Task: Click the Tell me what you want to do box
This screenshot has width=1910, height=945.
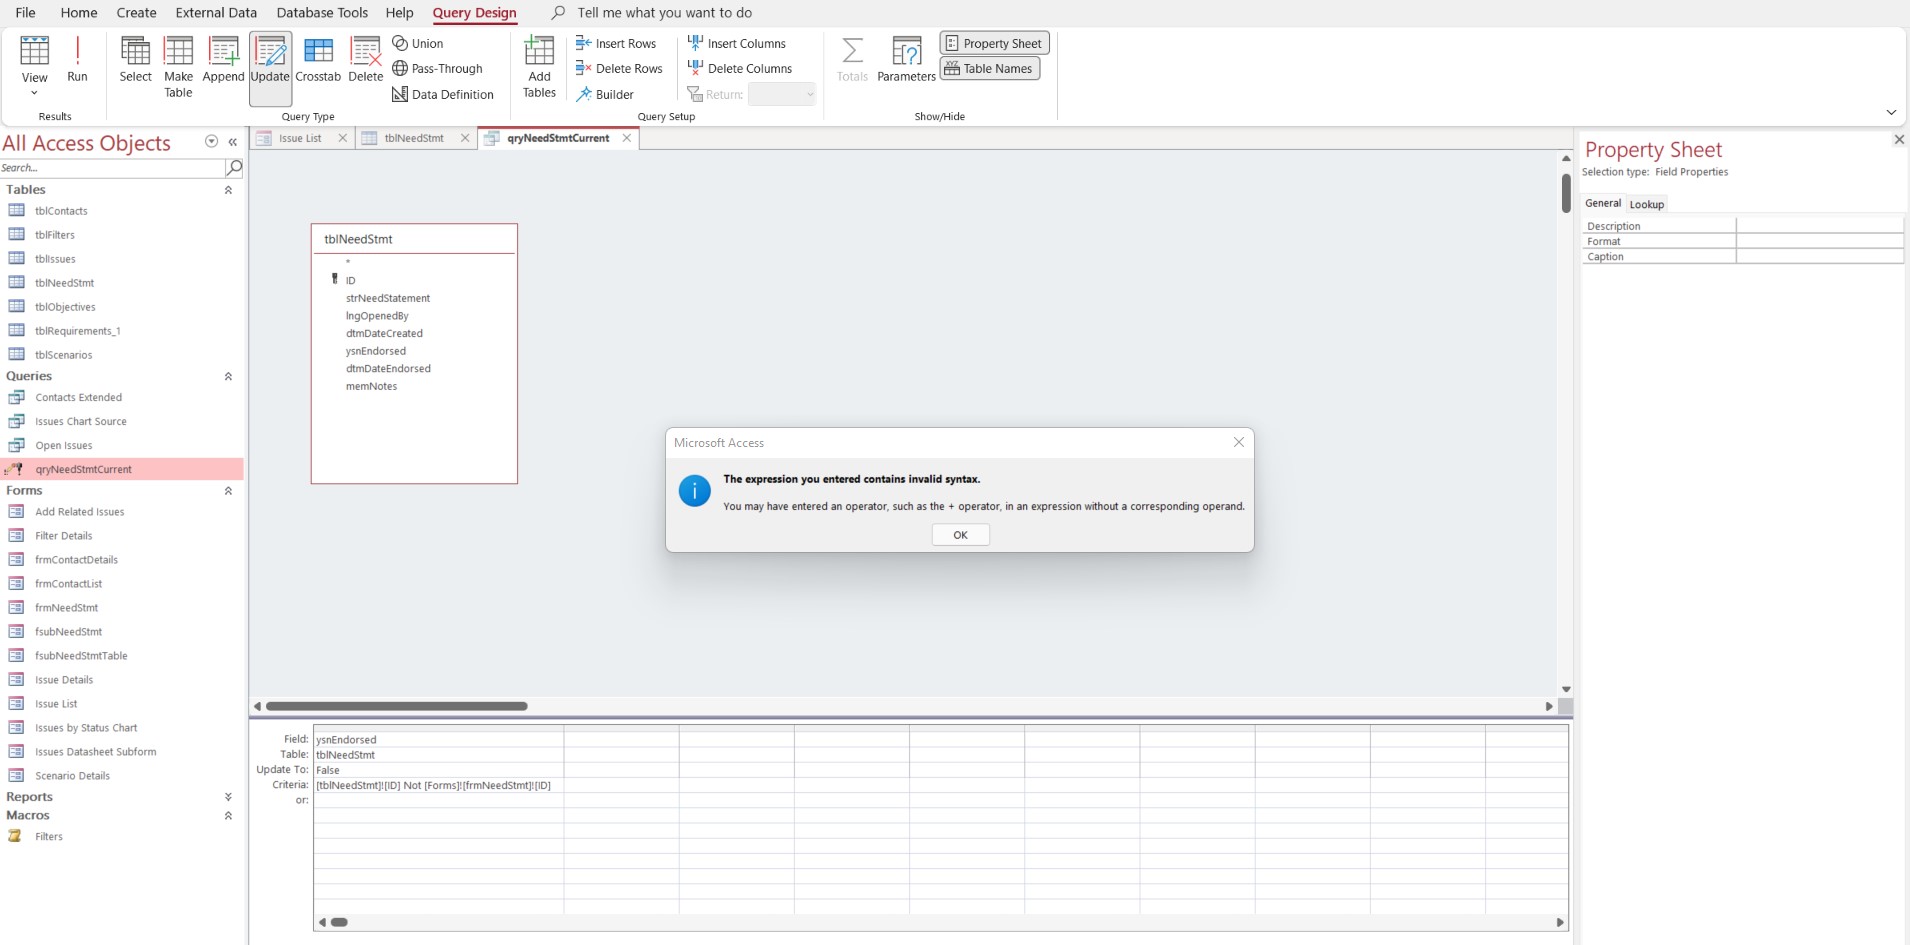Action: point(664,13)
